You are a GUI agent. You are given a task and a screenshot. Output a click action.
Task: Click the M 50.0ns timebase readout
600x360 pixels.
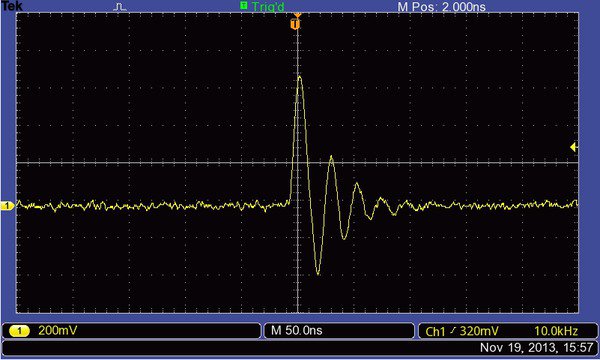297,330
